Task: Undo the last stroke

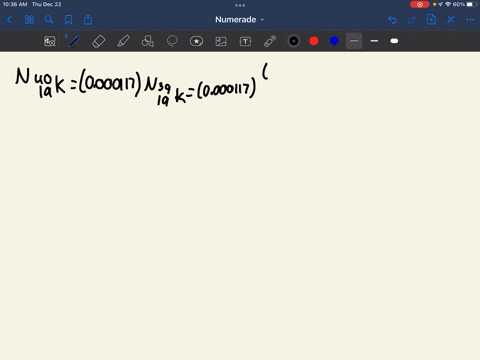Action: point(392,20)
